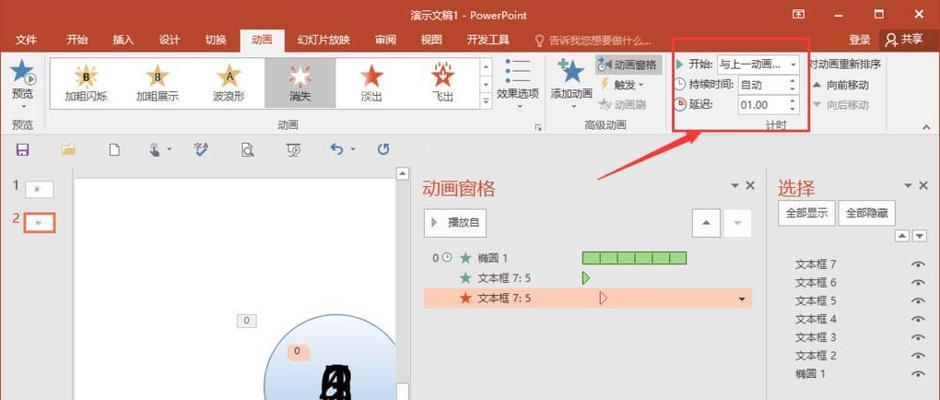
Task: Start slideshow from beginning icon
Action: [x=293, y=150]
